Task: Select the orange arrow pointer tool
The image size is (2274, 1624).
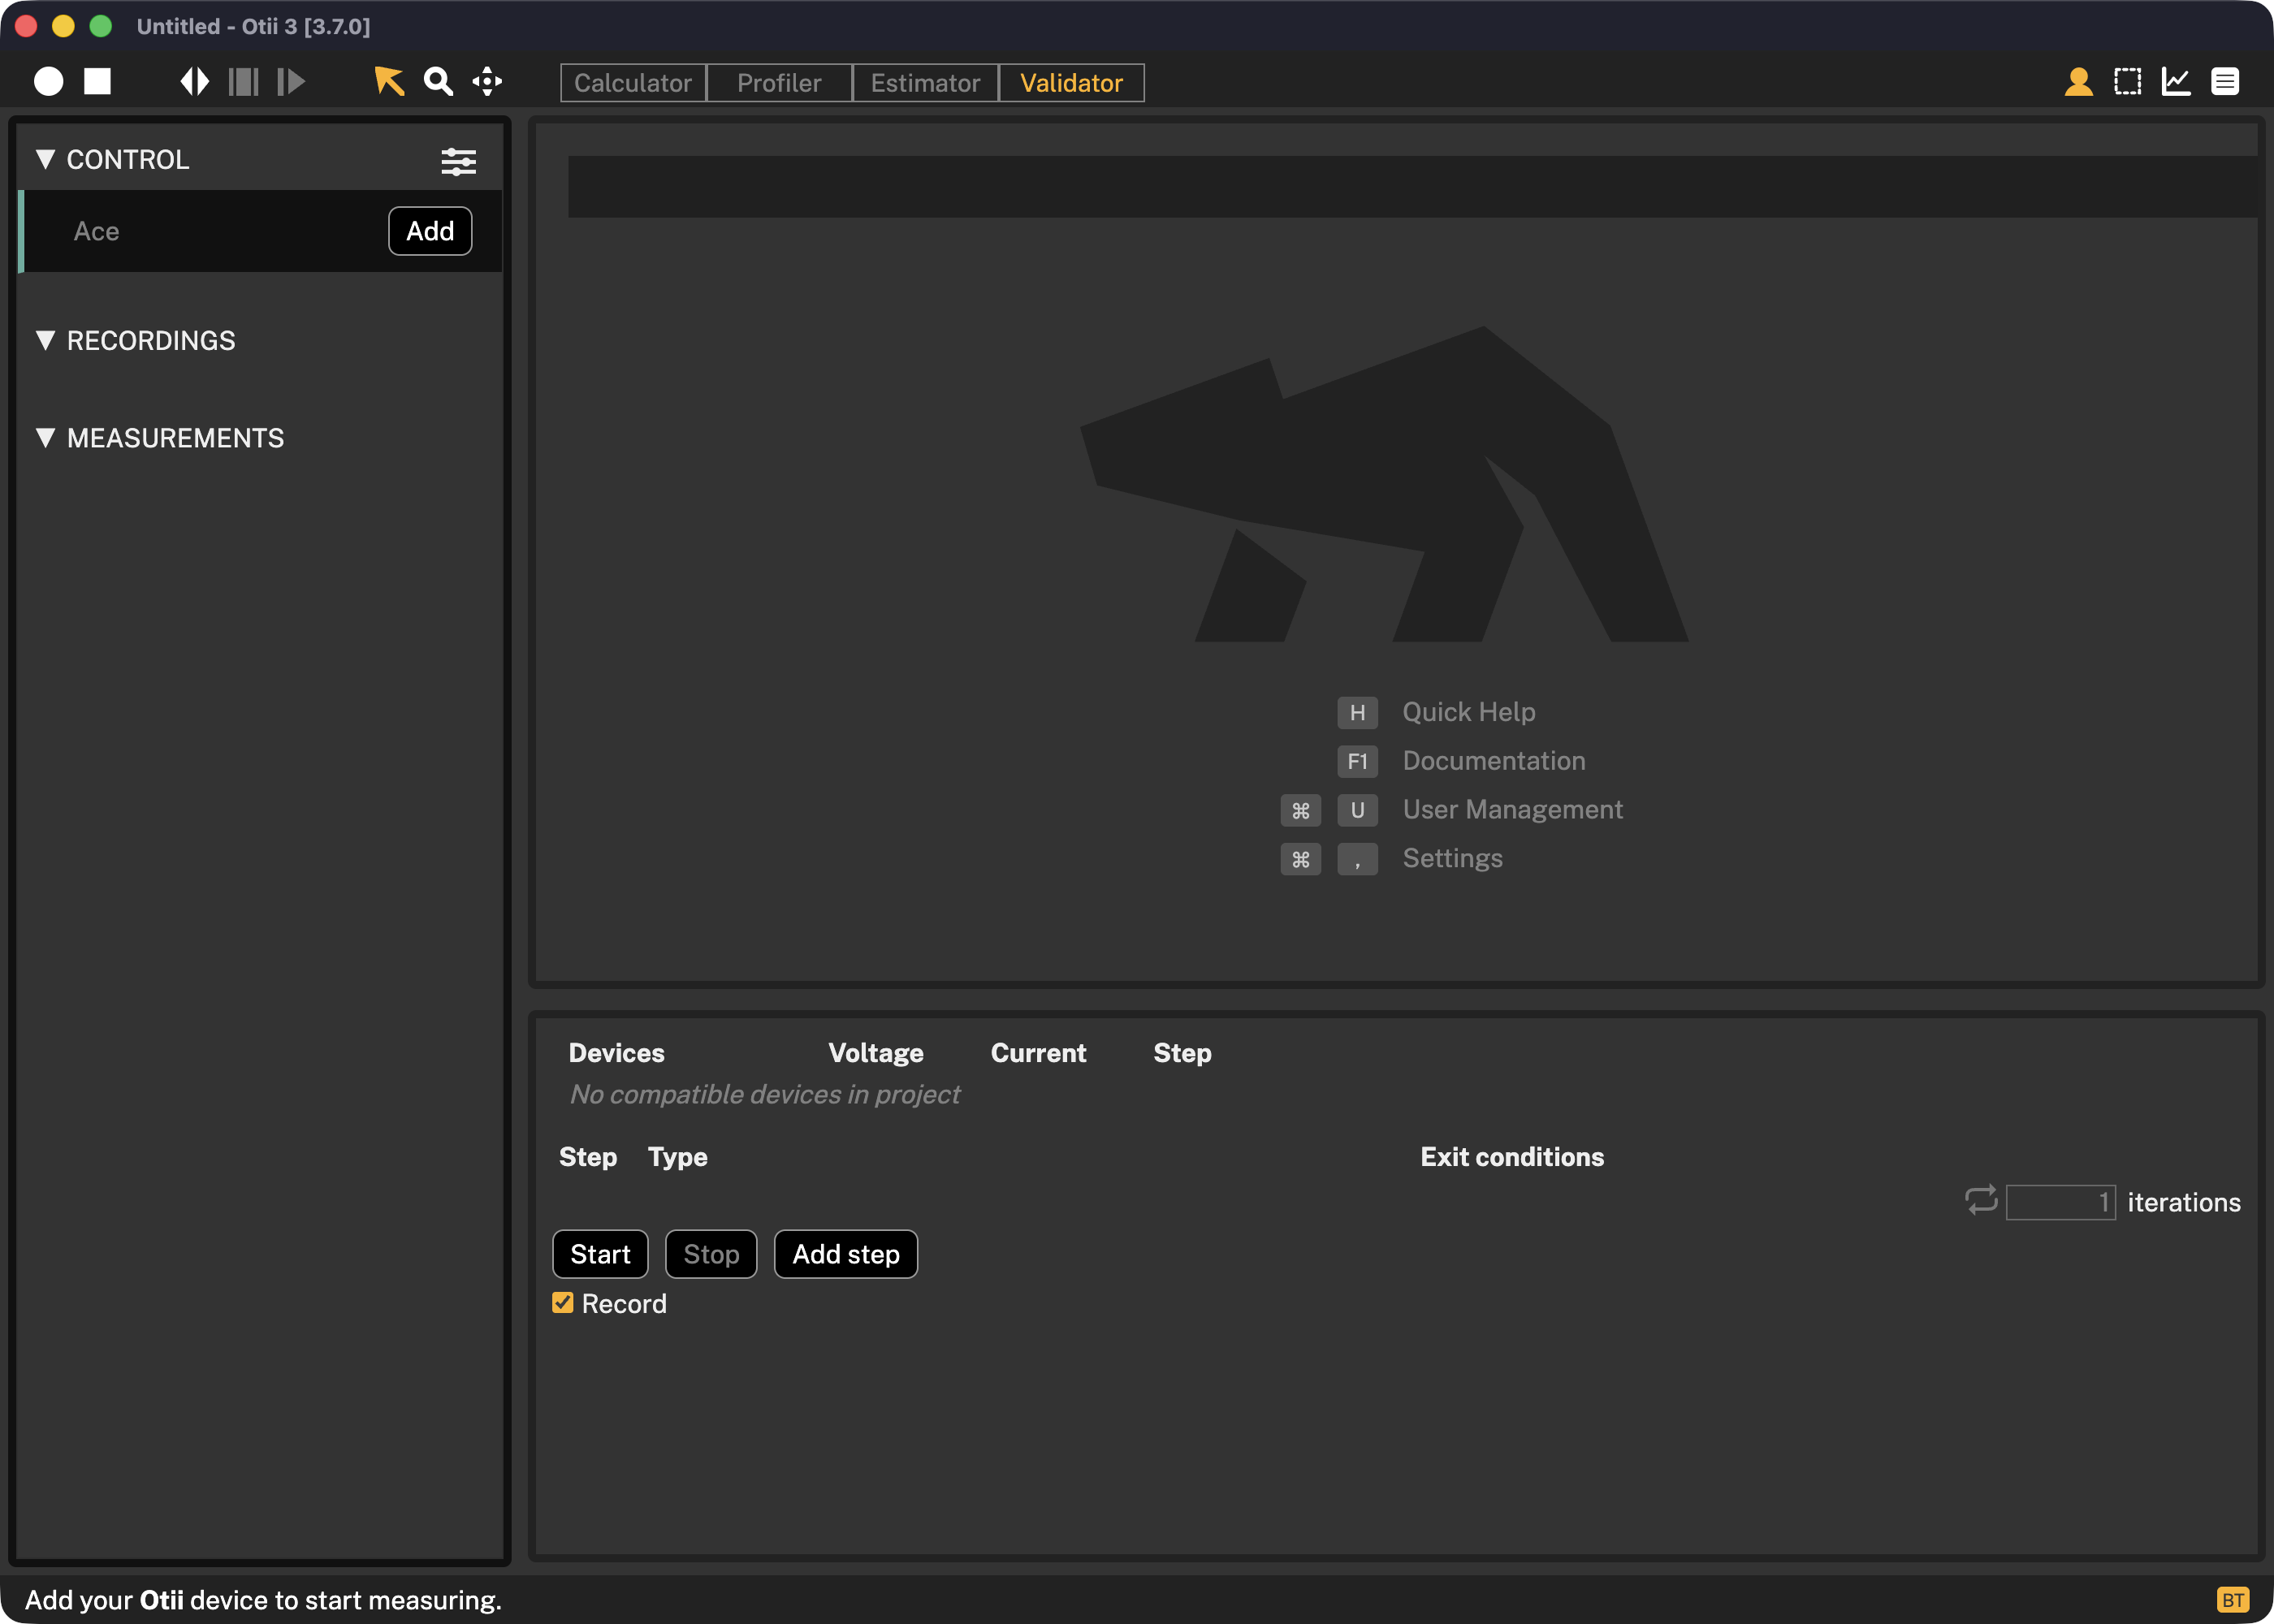Action: (x=389, y=82)
